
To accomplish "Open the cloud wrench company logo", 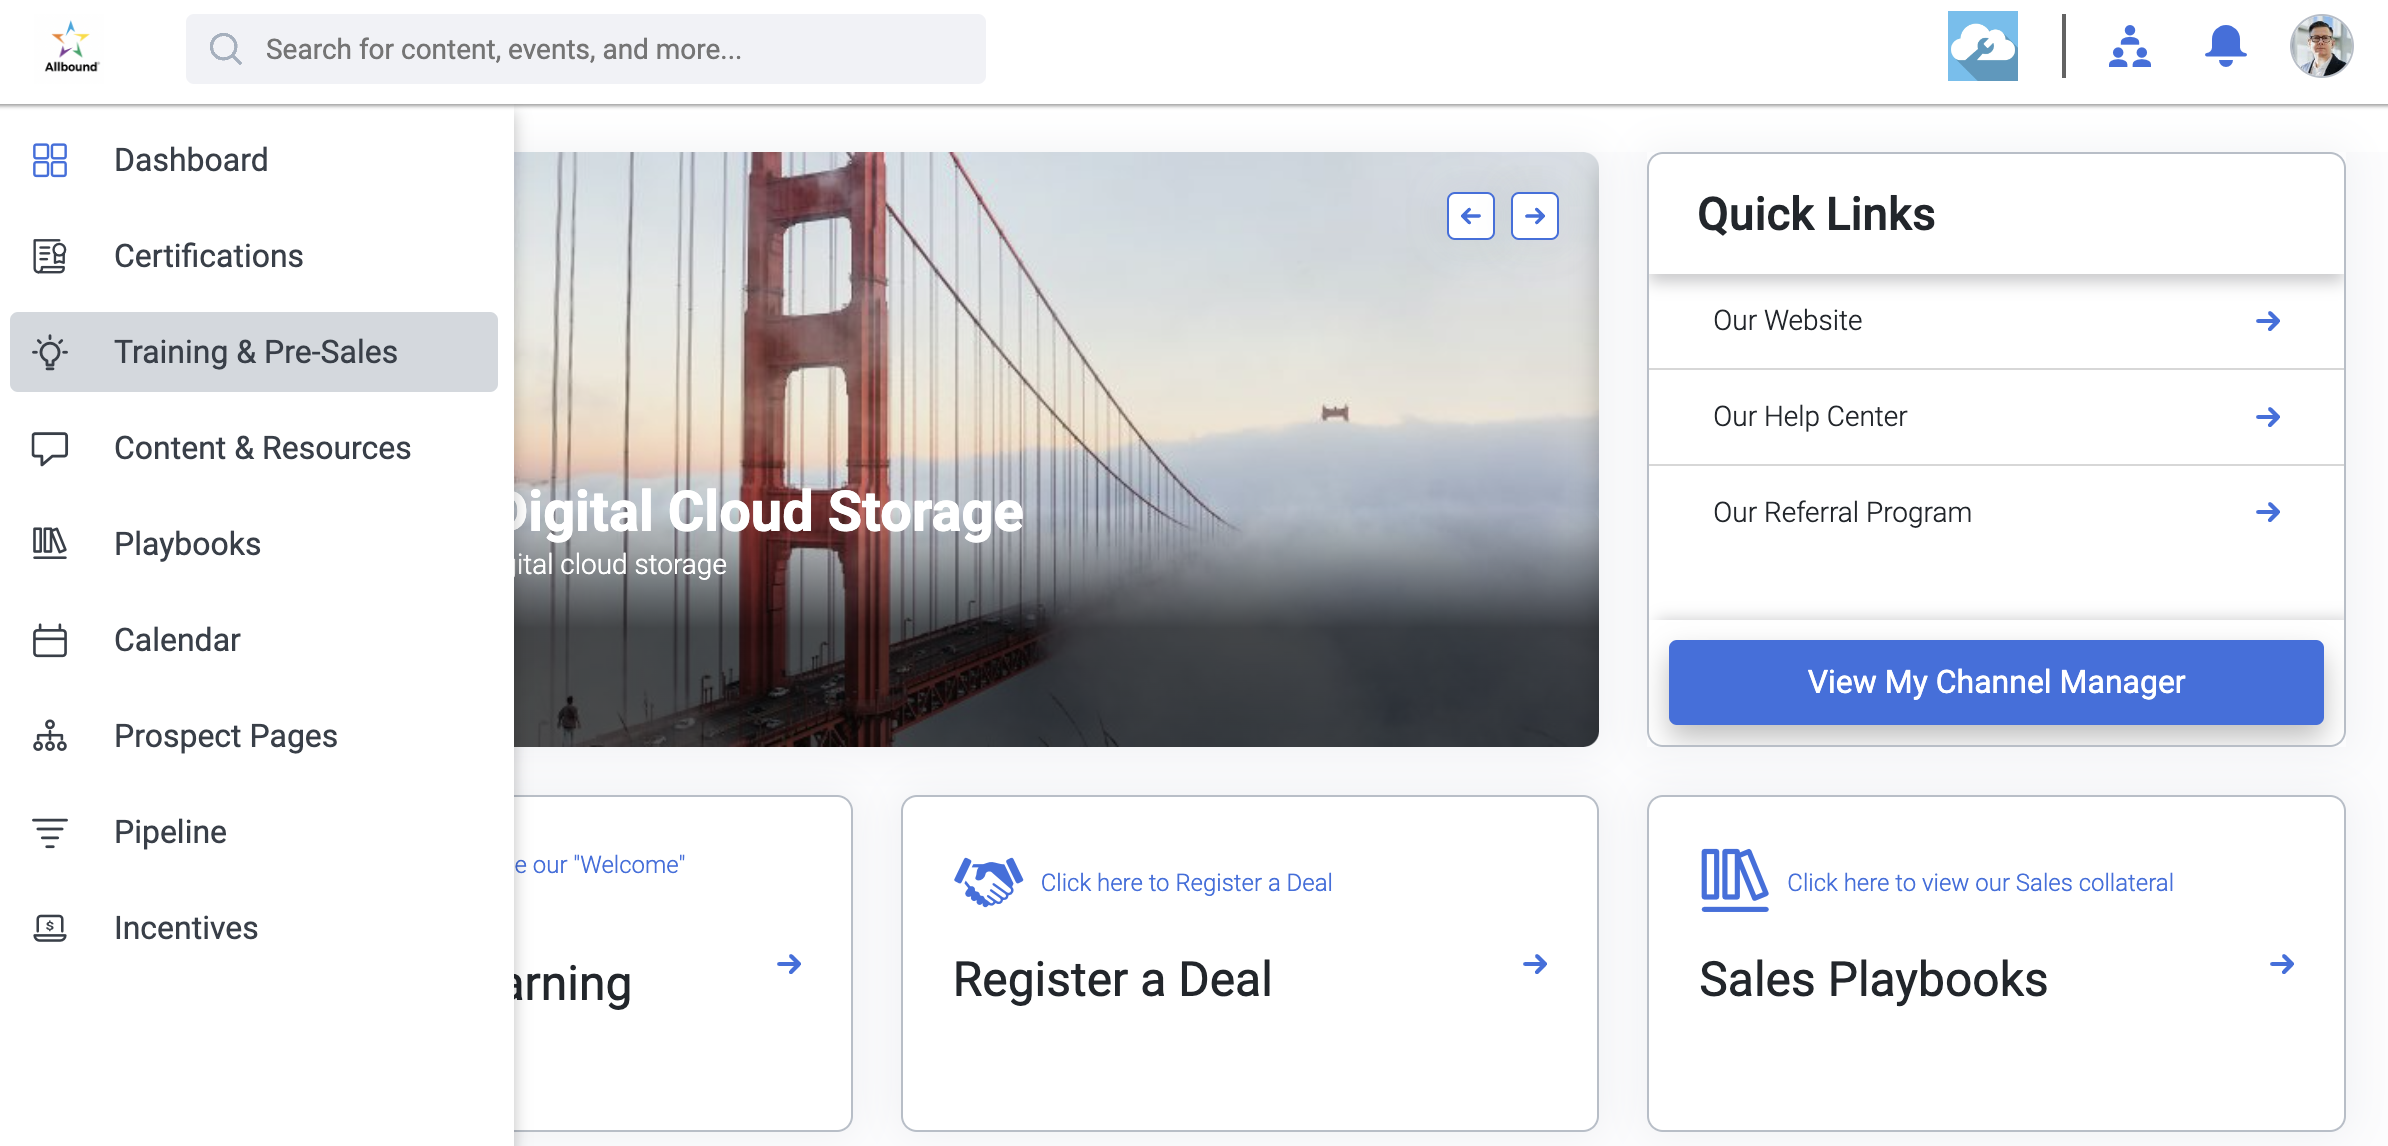I will tap(1982, 46).
